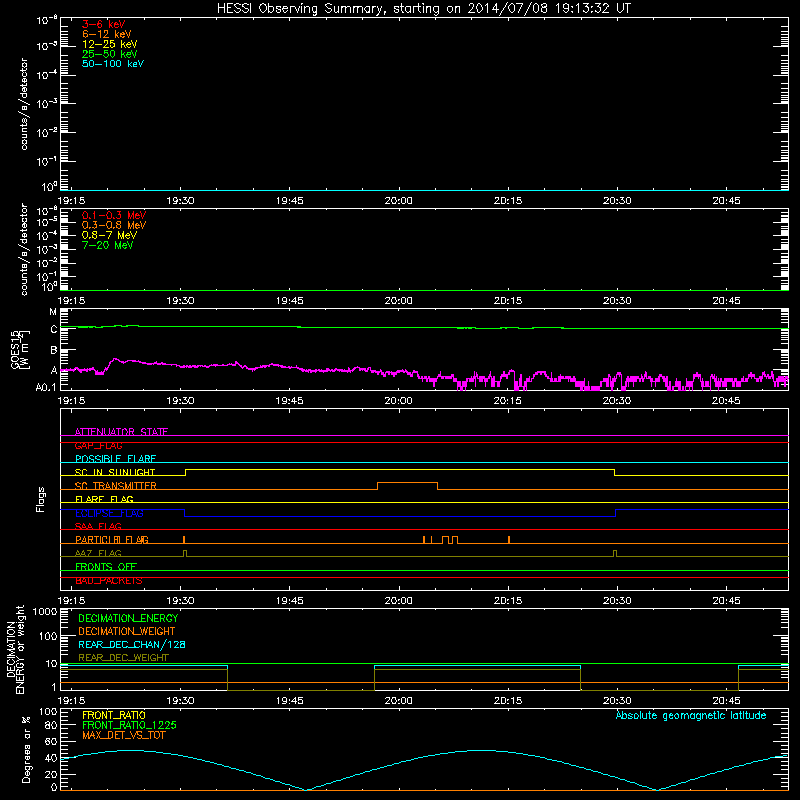Viewport: 800px width, 800px height.
Task: Click the 20:45 tick label under top panel
Action: (x=726, y=201)
